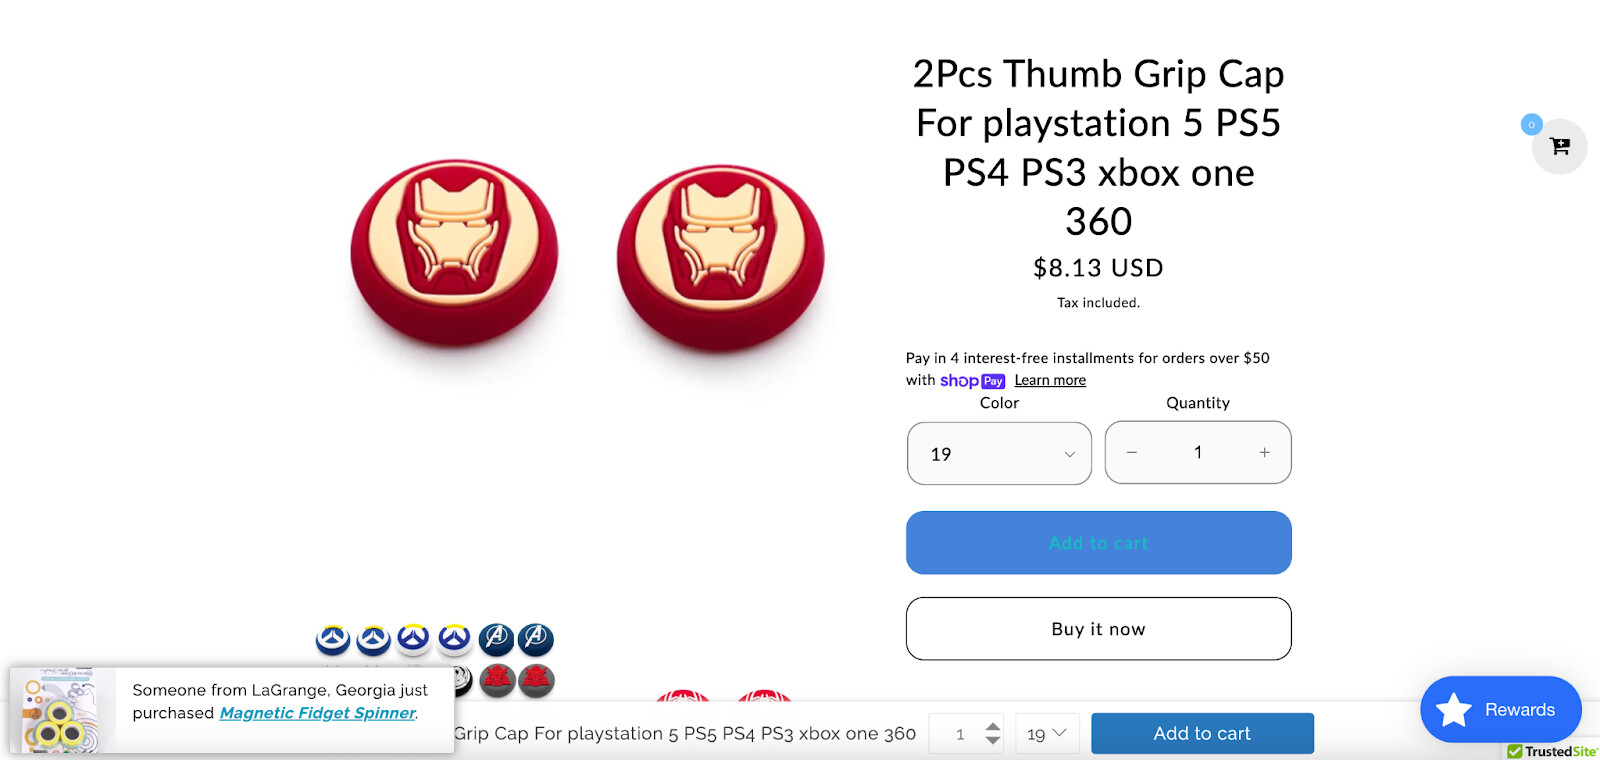Click the large blue Add to cart button
Screen dimensions: 1600x760
coord(1098,543)
